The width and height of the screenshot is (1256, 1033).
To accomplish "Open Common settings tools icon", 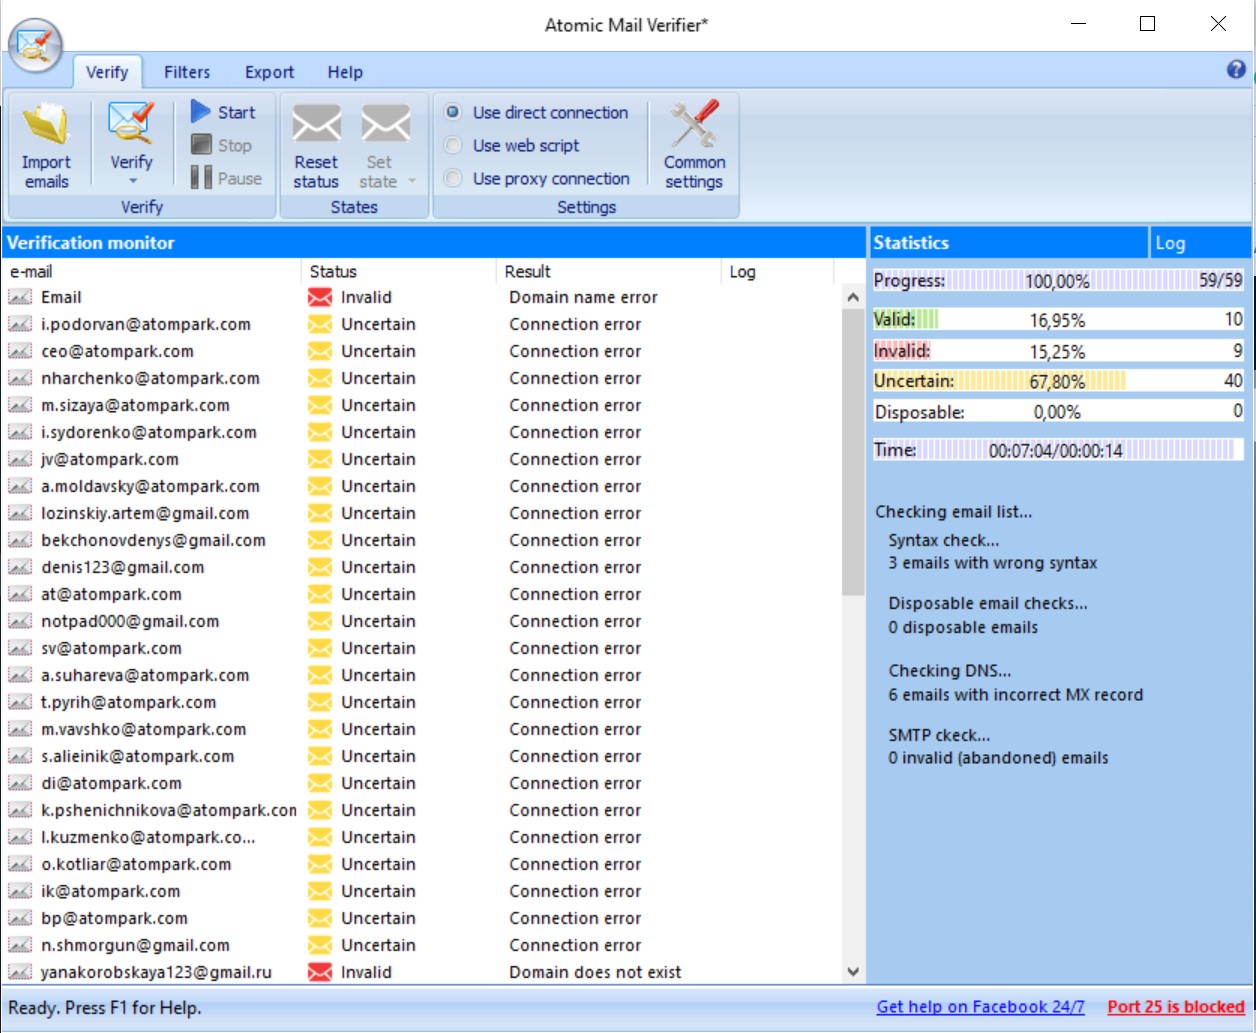I will point(694,124).
